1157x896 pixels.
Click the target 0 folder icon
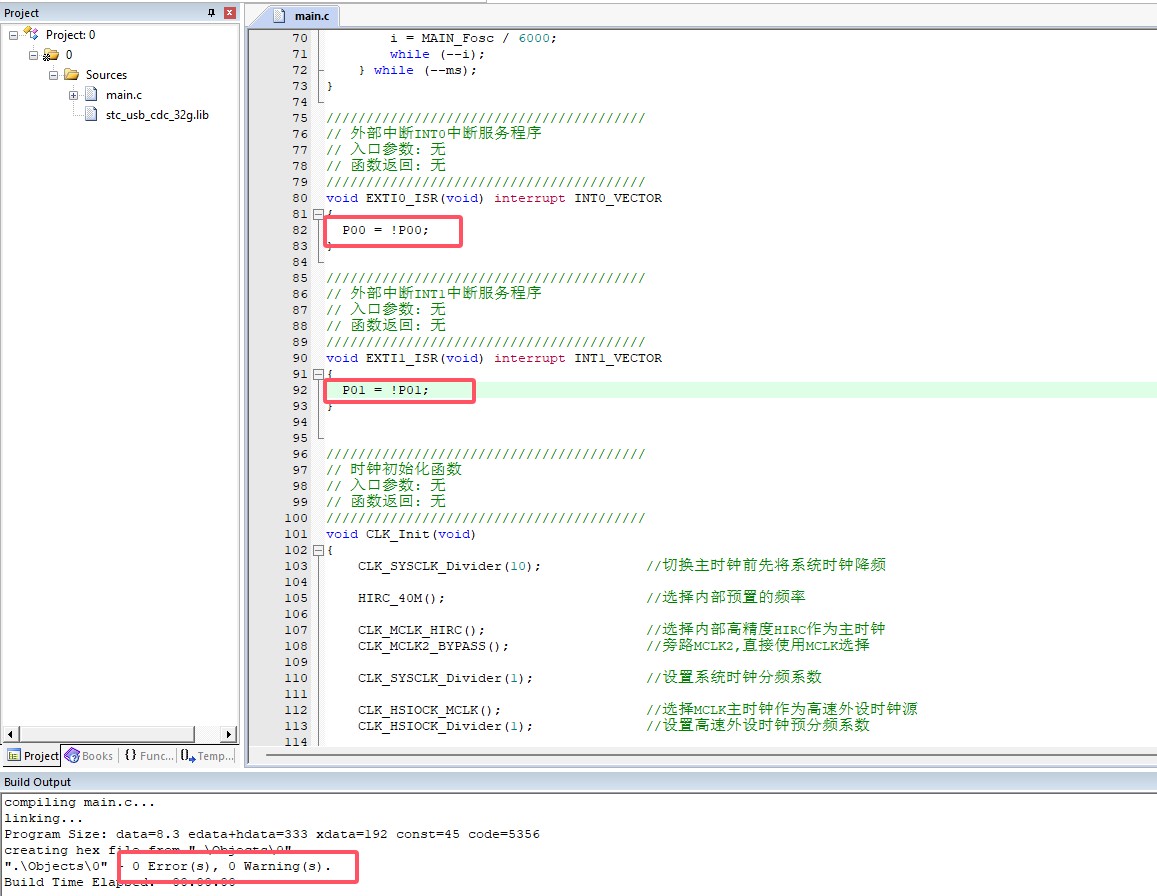click(51, 55)
